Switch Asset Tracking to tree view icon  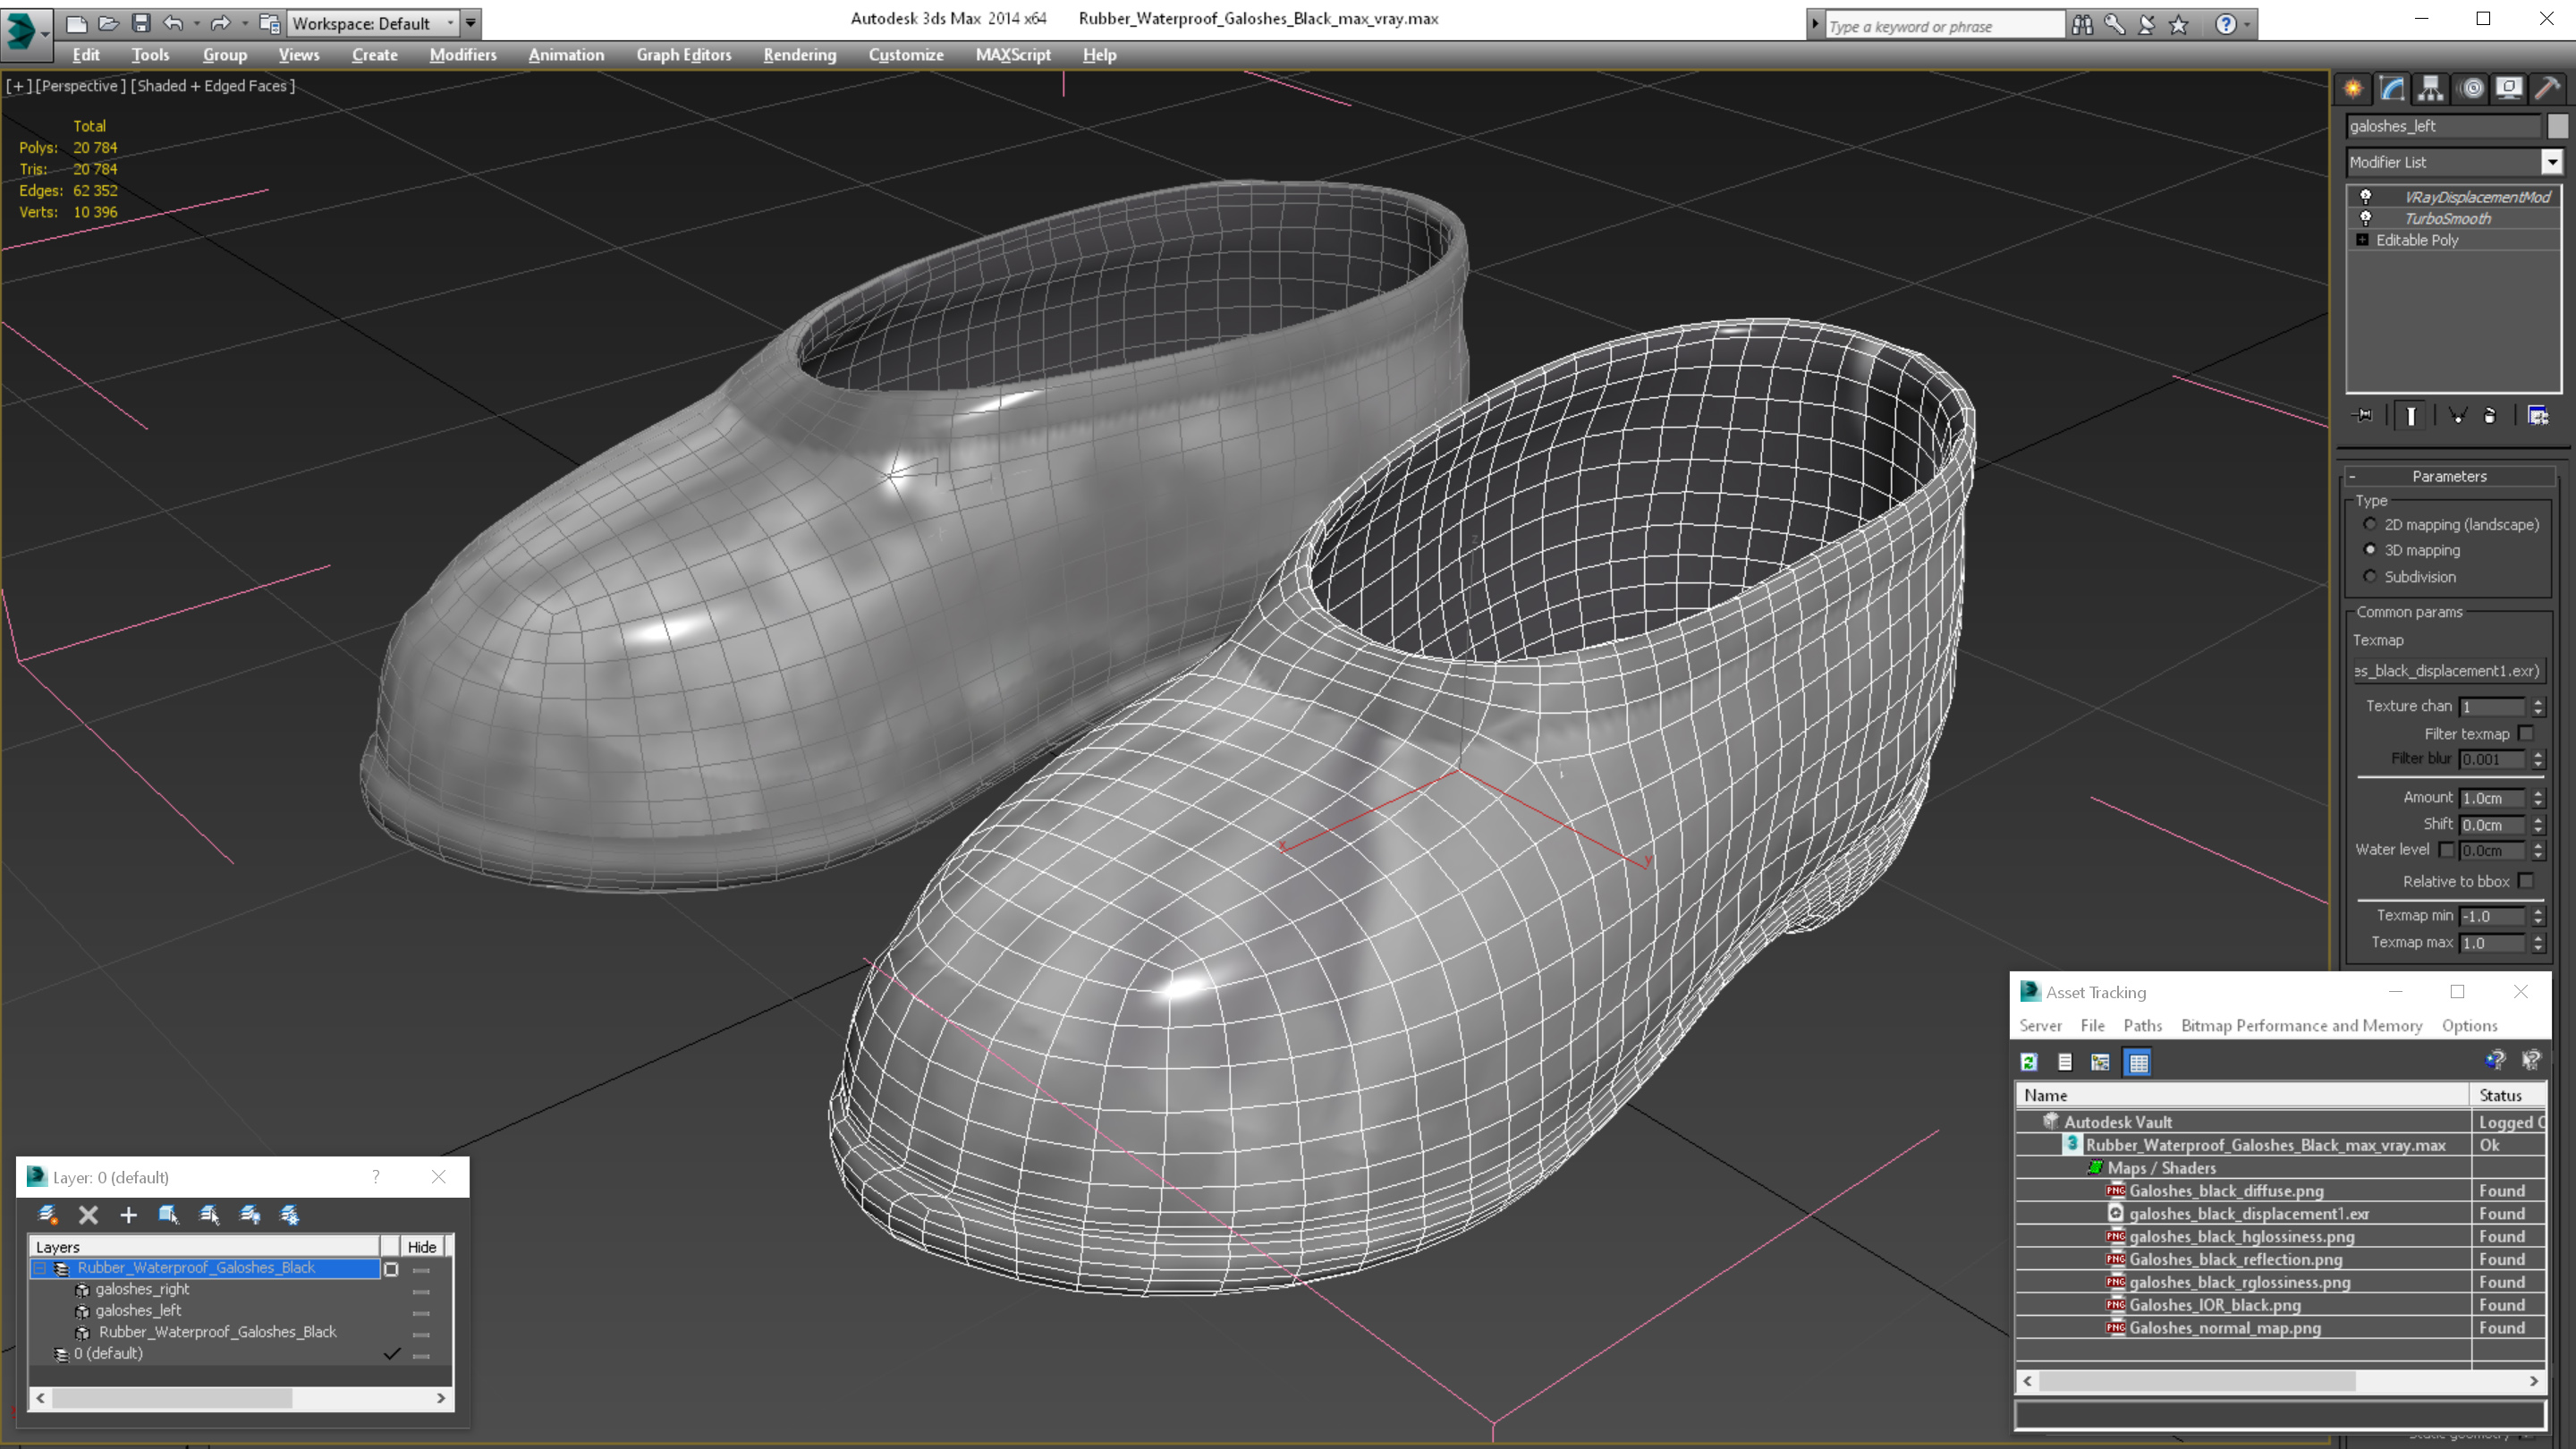(x=2101, y=1062)
